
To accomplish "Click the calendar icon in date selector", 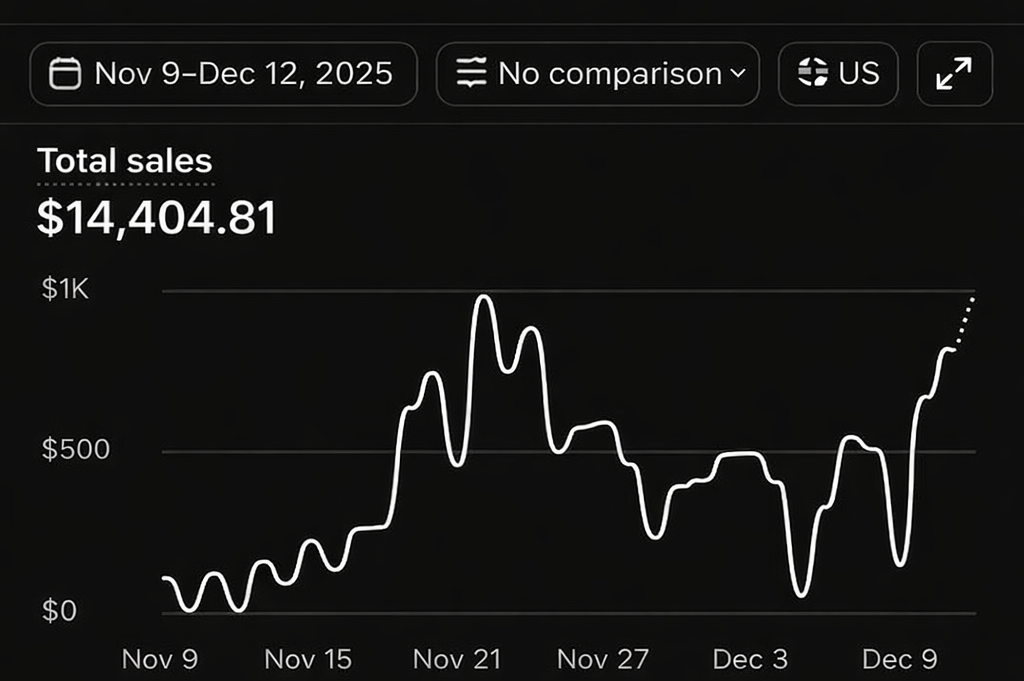I will pyautogui.click(x=65, y=74).
